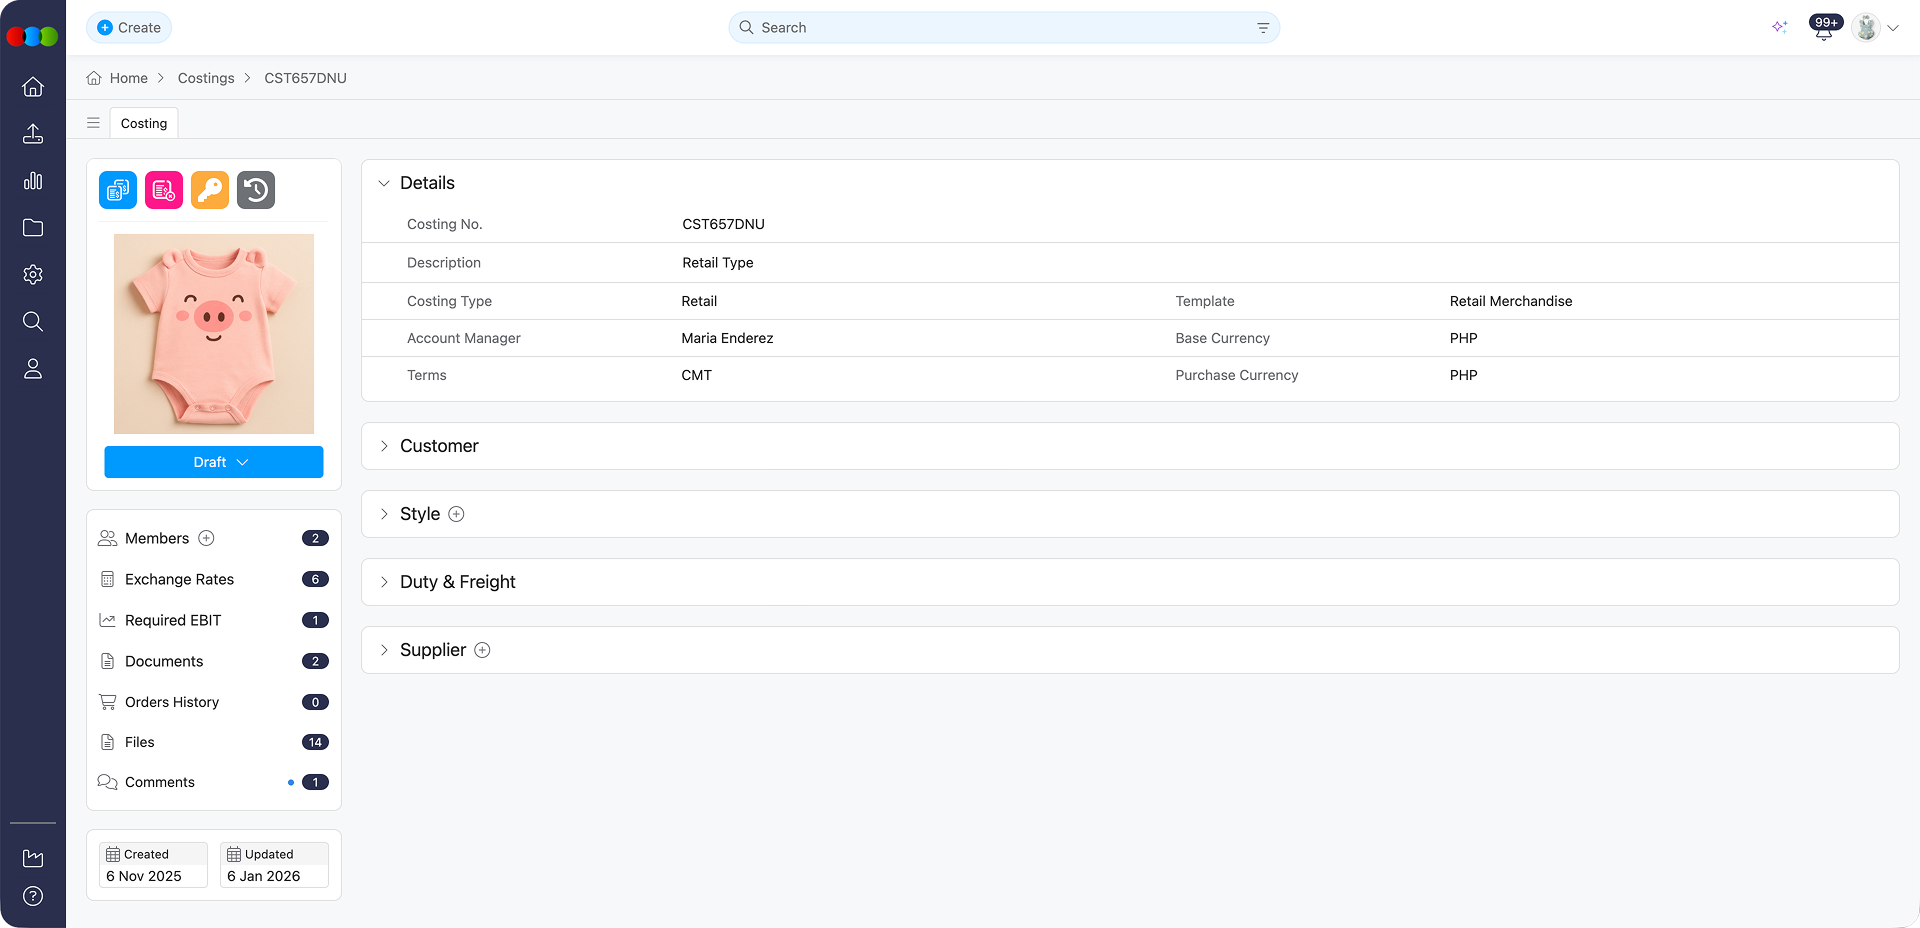The width and height of the screenshot is (1920, 928).
Task: Click the pink baby onesie thumbnail
Action: pos(214,333)
